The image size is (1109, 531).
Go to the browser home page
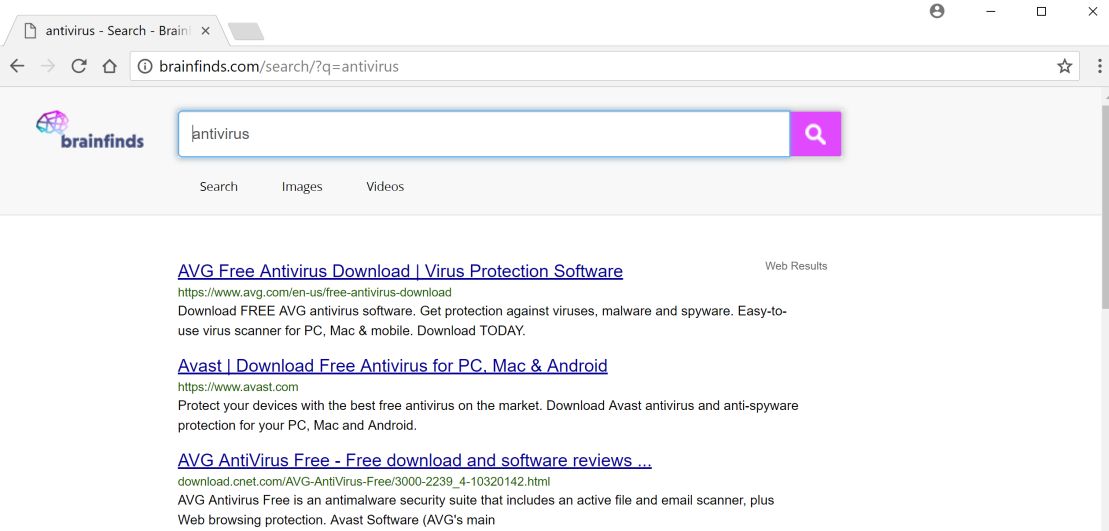pos(110,67)
